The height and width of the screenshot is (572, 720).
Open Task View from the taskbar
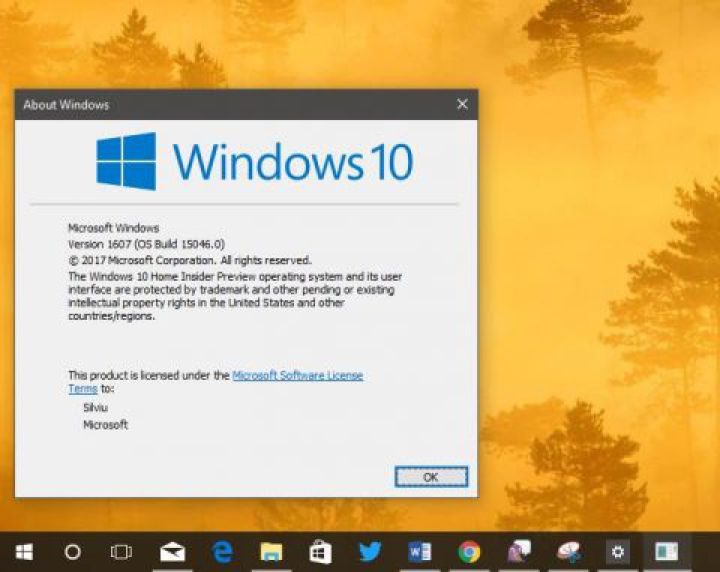click(121, 551)
